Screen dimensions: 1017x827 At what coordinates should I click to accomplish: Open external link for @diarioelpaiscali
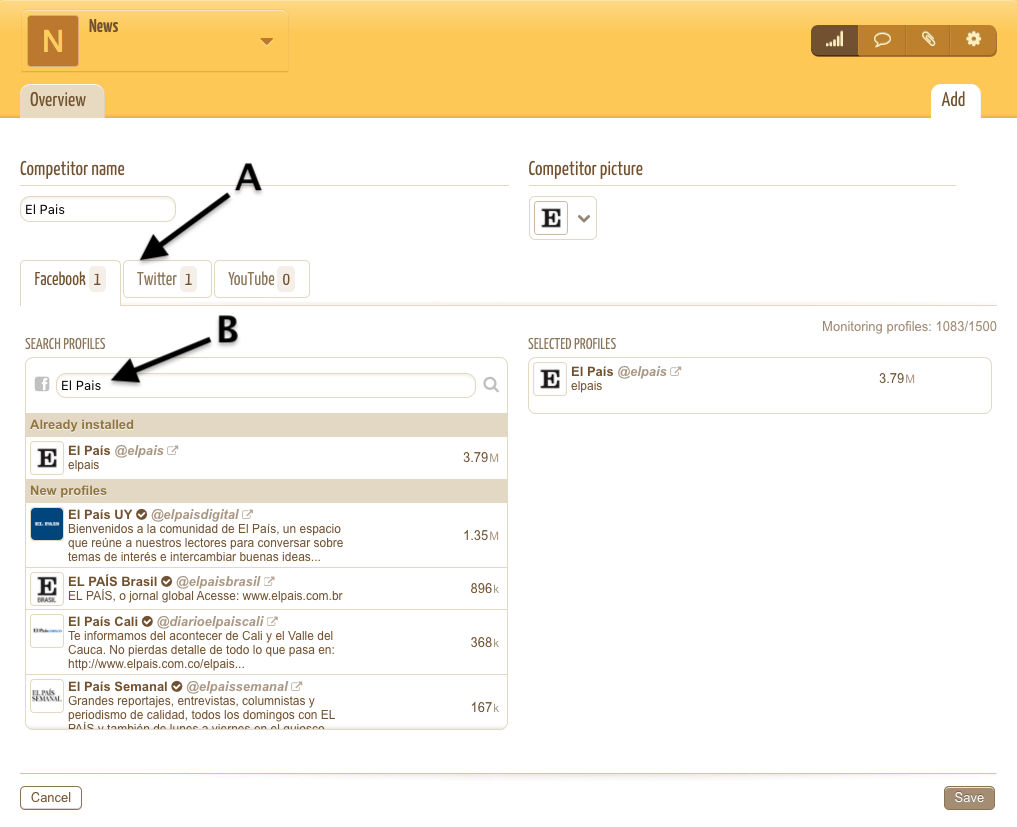click(272, 621)
